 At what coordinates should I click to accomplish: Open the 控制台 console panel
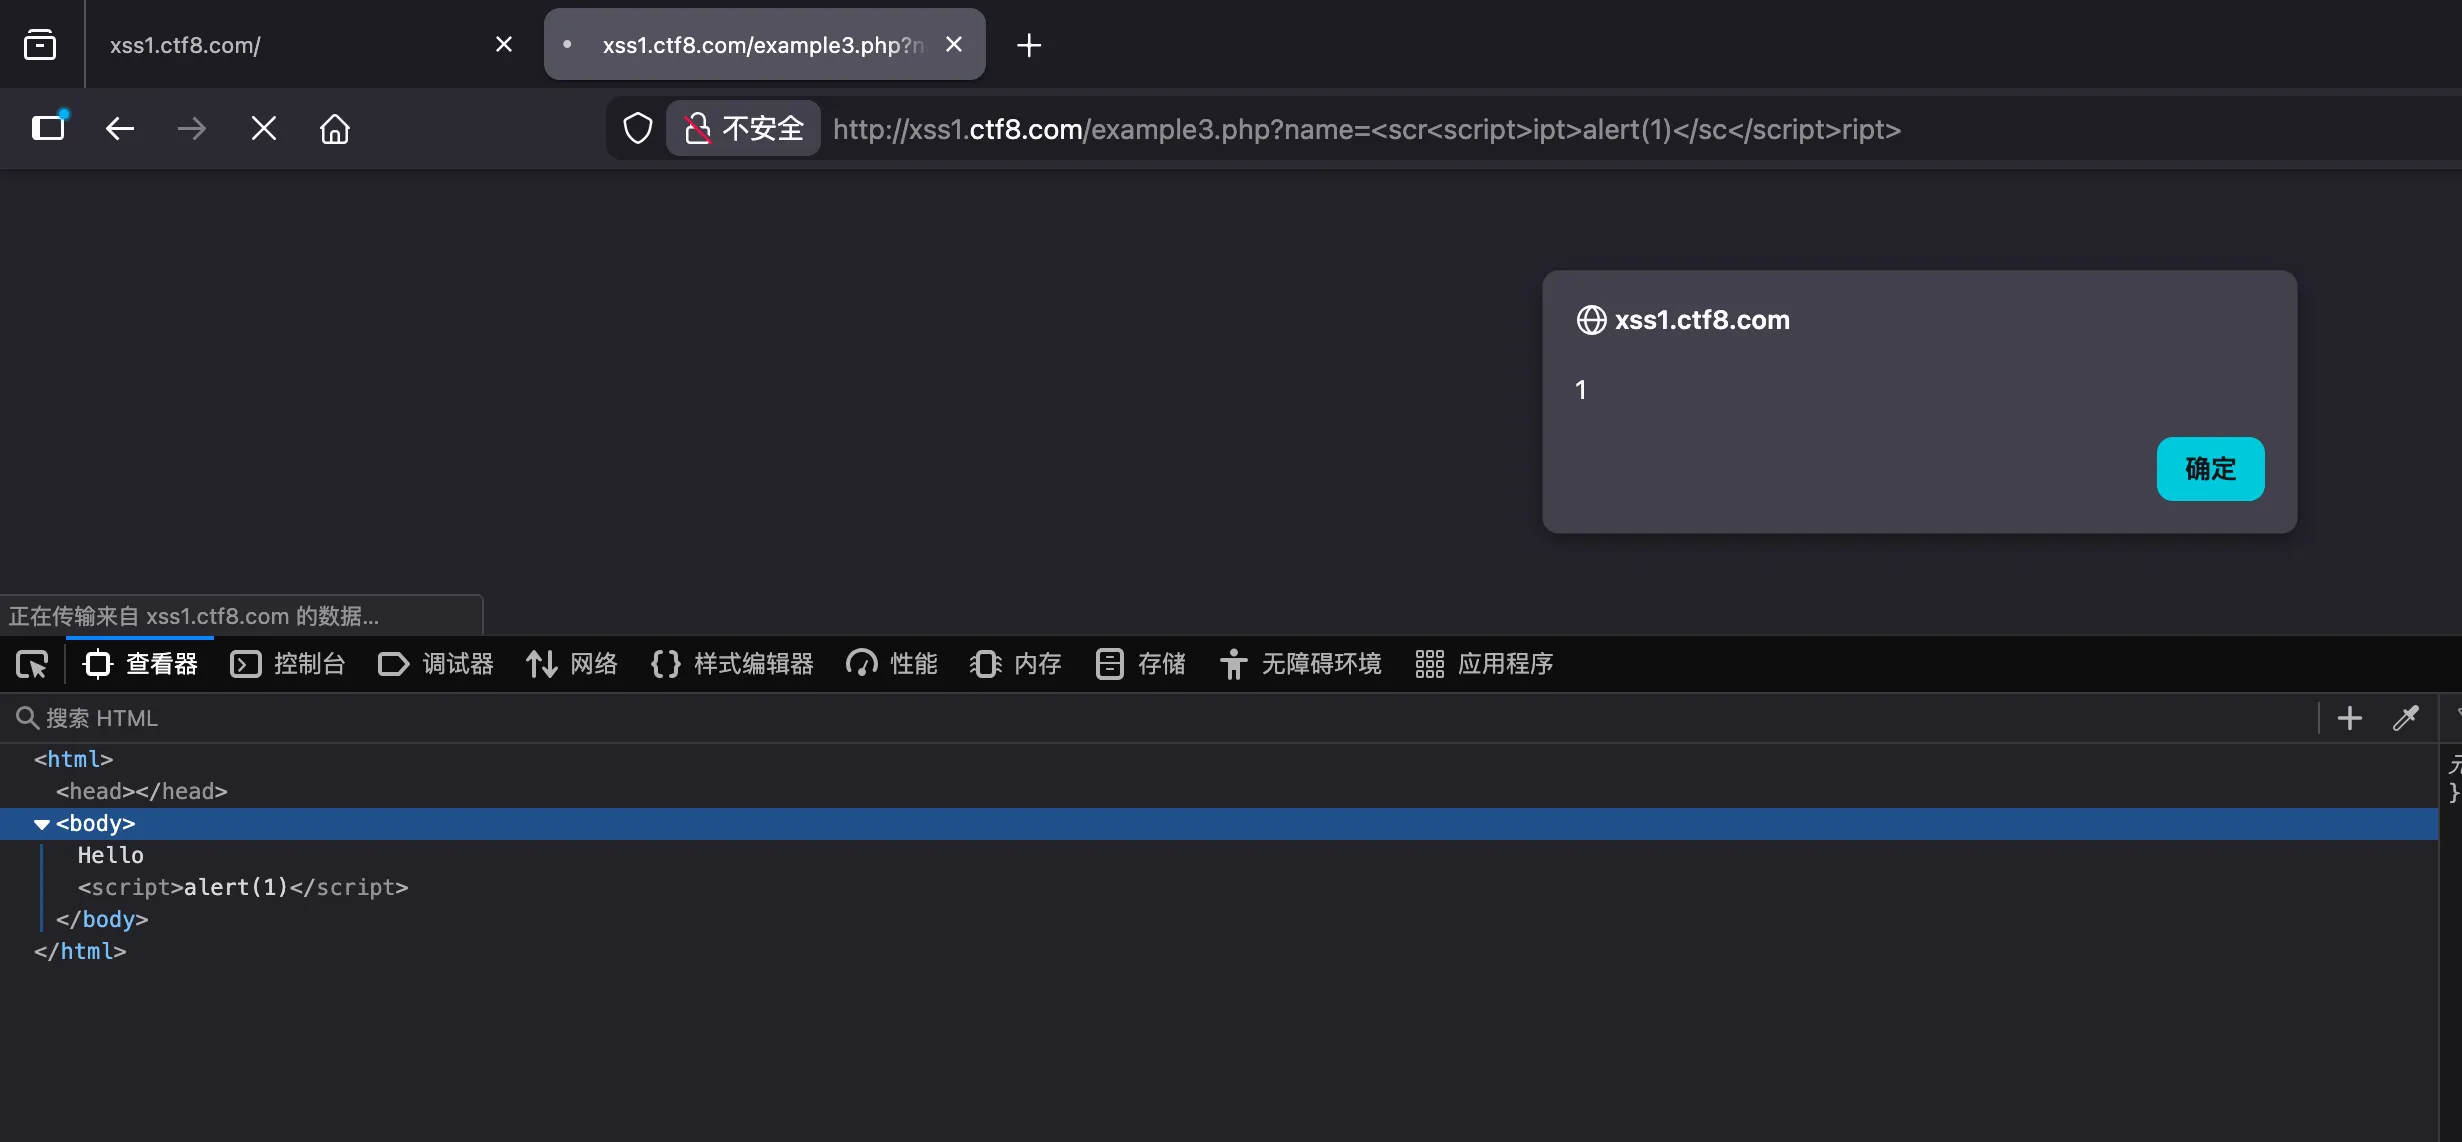pyautogui.click(x=288, y=664)
